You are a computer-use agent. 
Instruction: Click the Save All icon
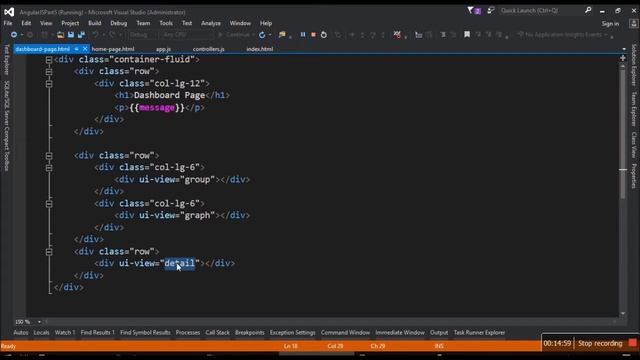click(x=81, y=35)
